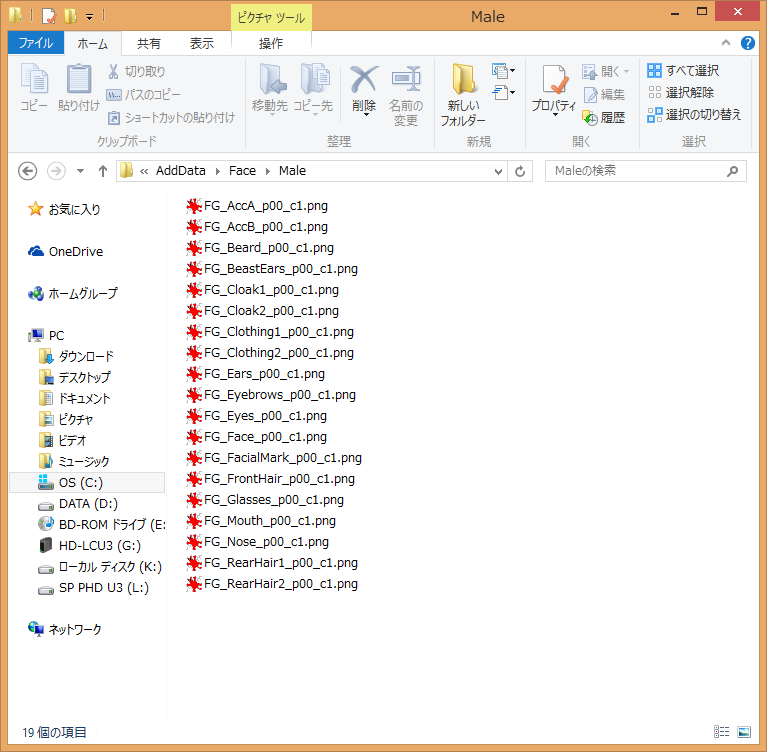The width and height of the screenshot is (767, 752).
Task: Switch to the Share (共有) tab
Action: click(x=148, y=44)
